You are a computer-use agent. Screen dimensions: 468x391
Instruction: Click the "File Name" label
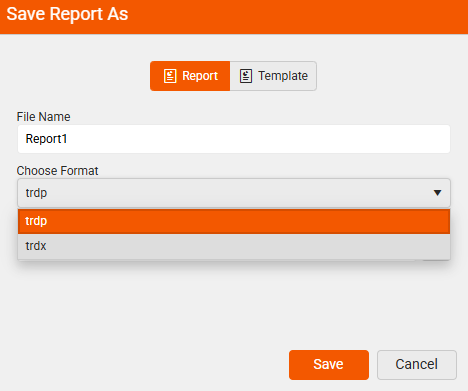(x=43, y=117)
